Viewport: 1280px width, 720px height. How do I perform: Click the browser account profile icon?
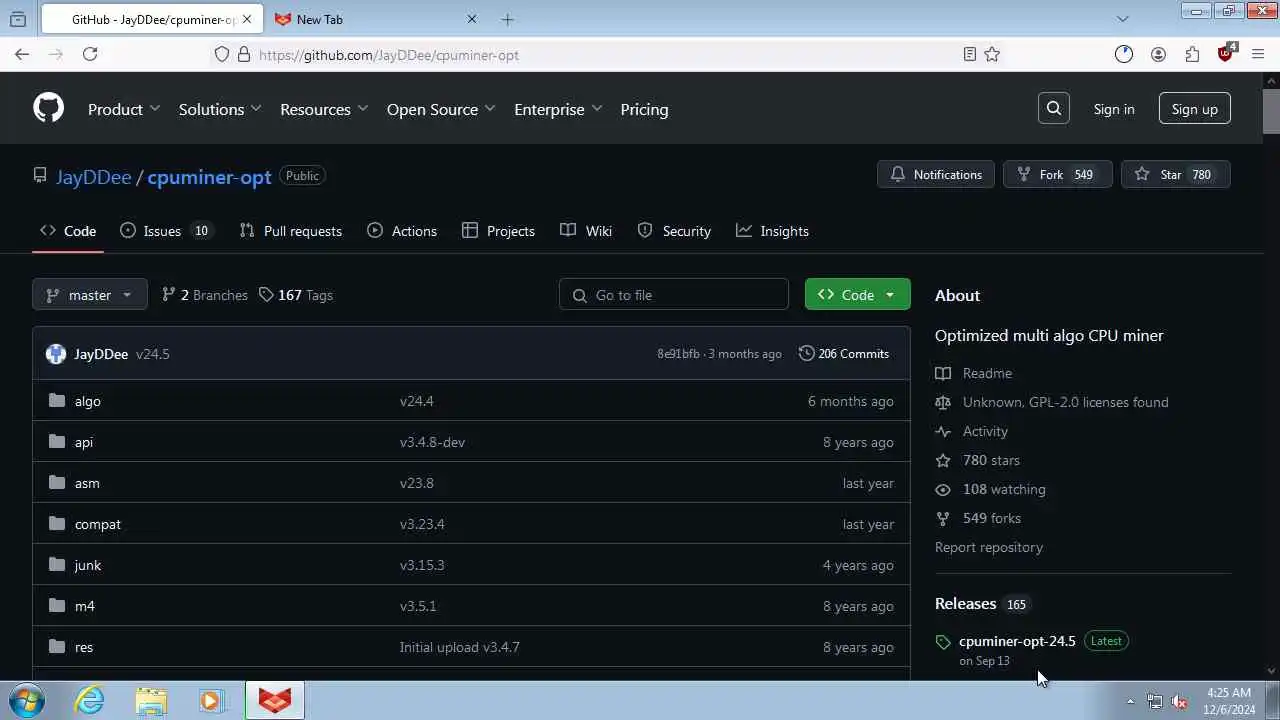[1158, 54]
